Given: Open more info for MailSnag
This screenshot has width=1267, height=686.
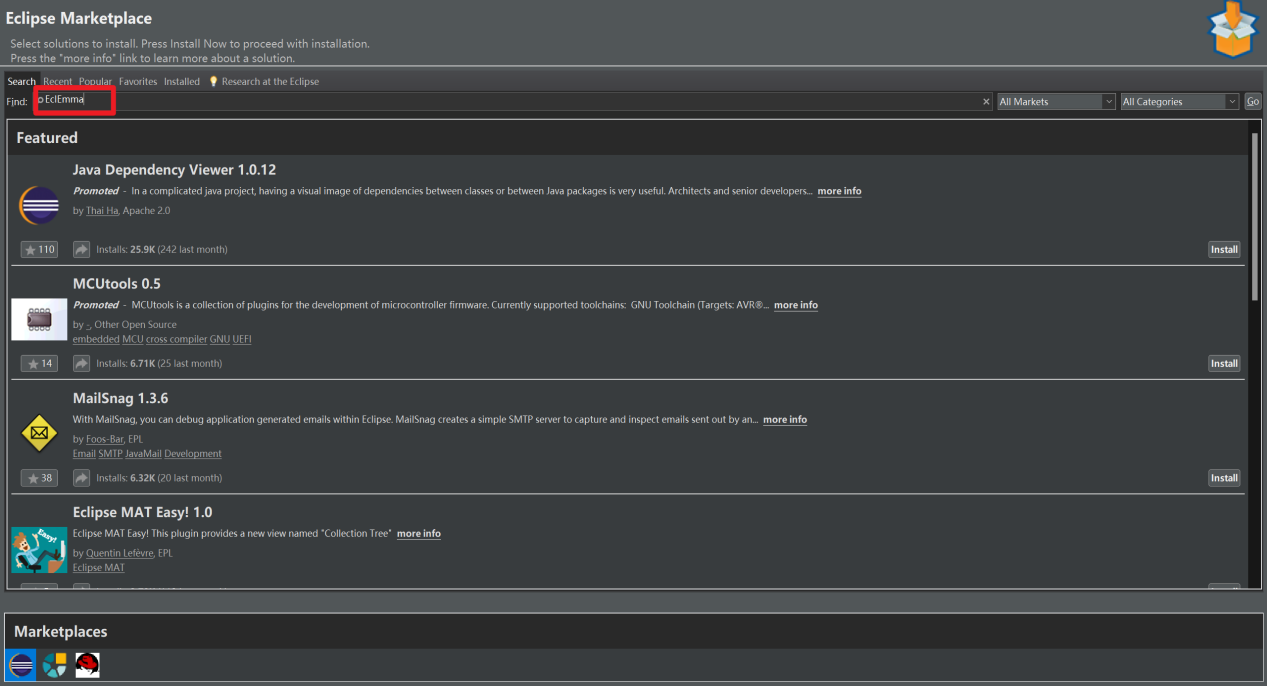Looking at the screenshot, I should tap(785, 420).
